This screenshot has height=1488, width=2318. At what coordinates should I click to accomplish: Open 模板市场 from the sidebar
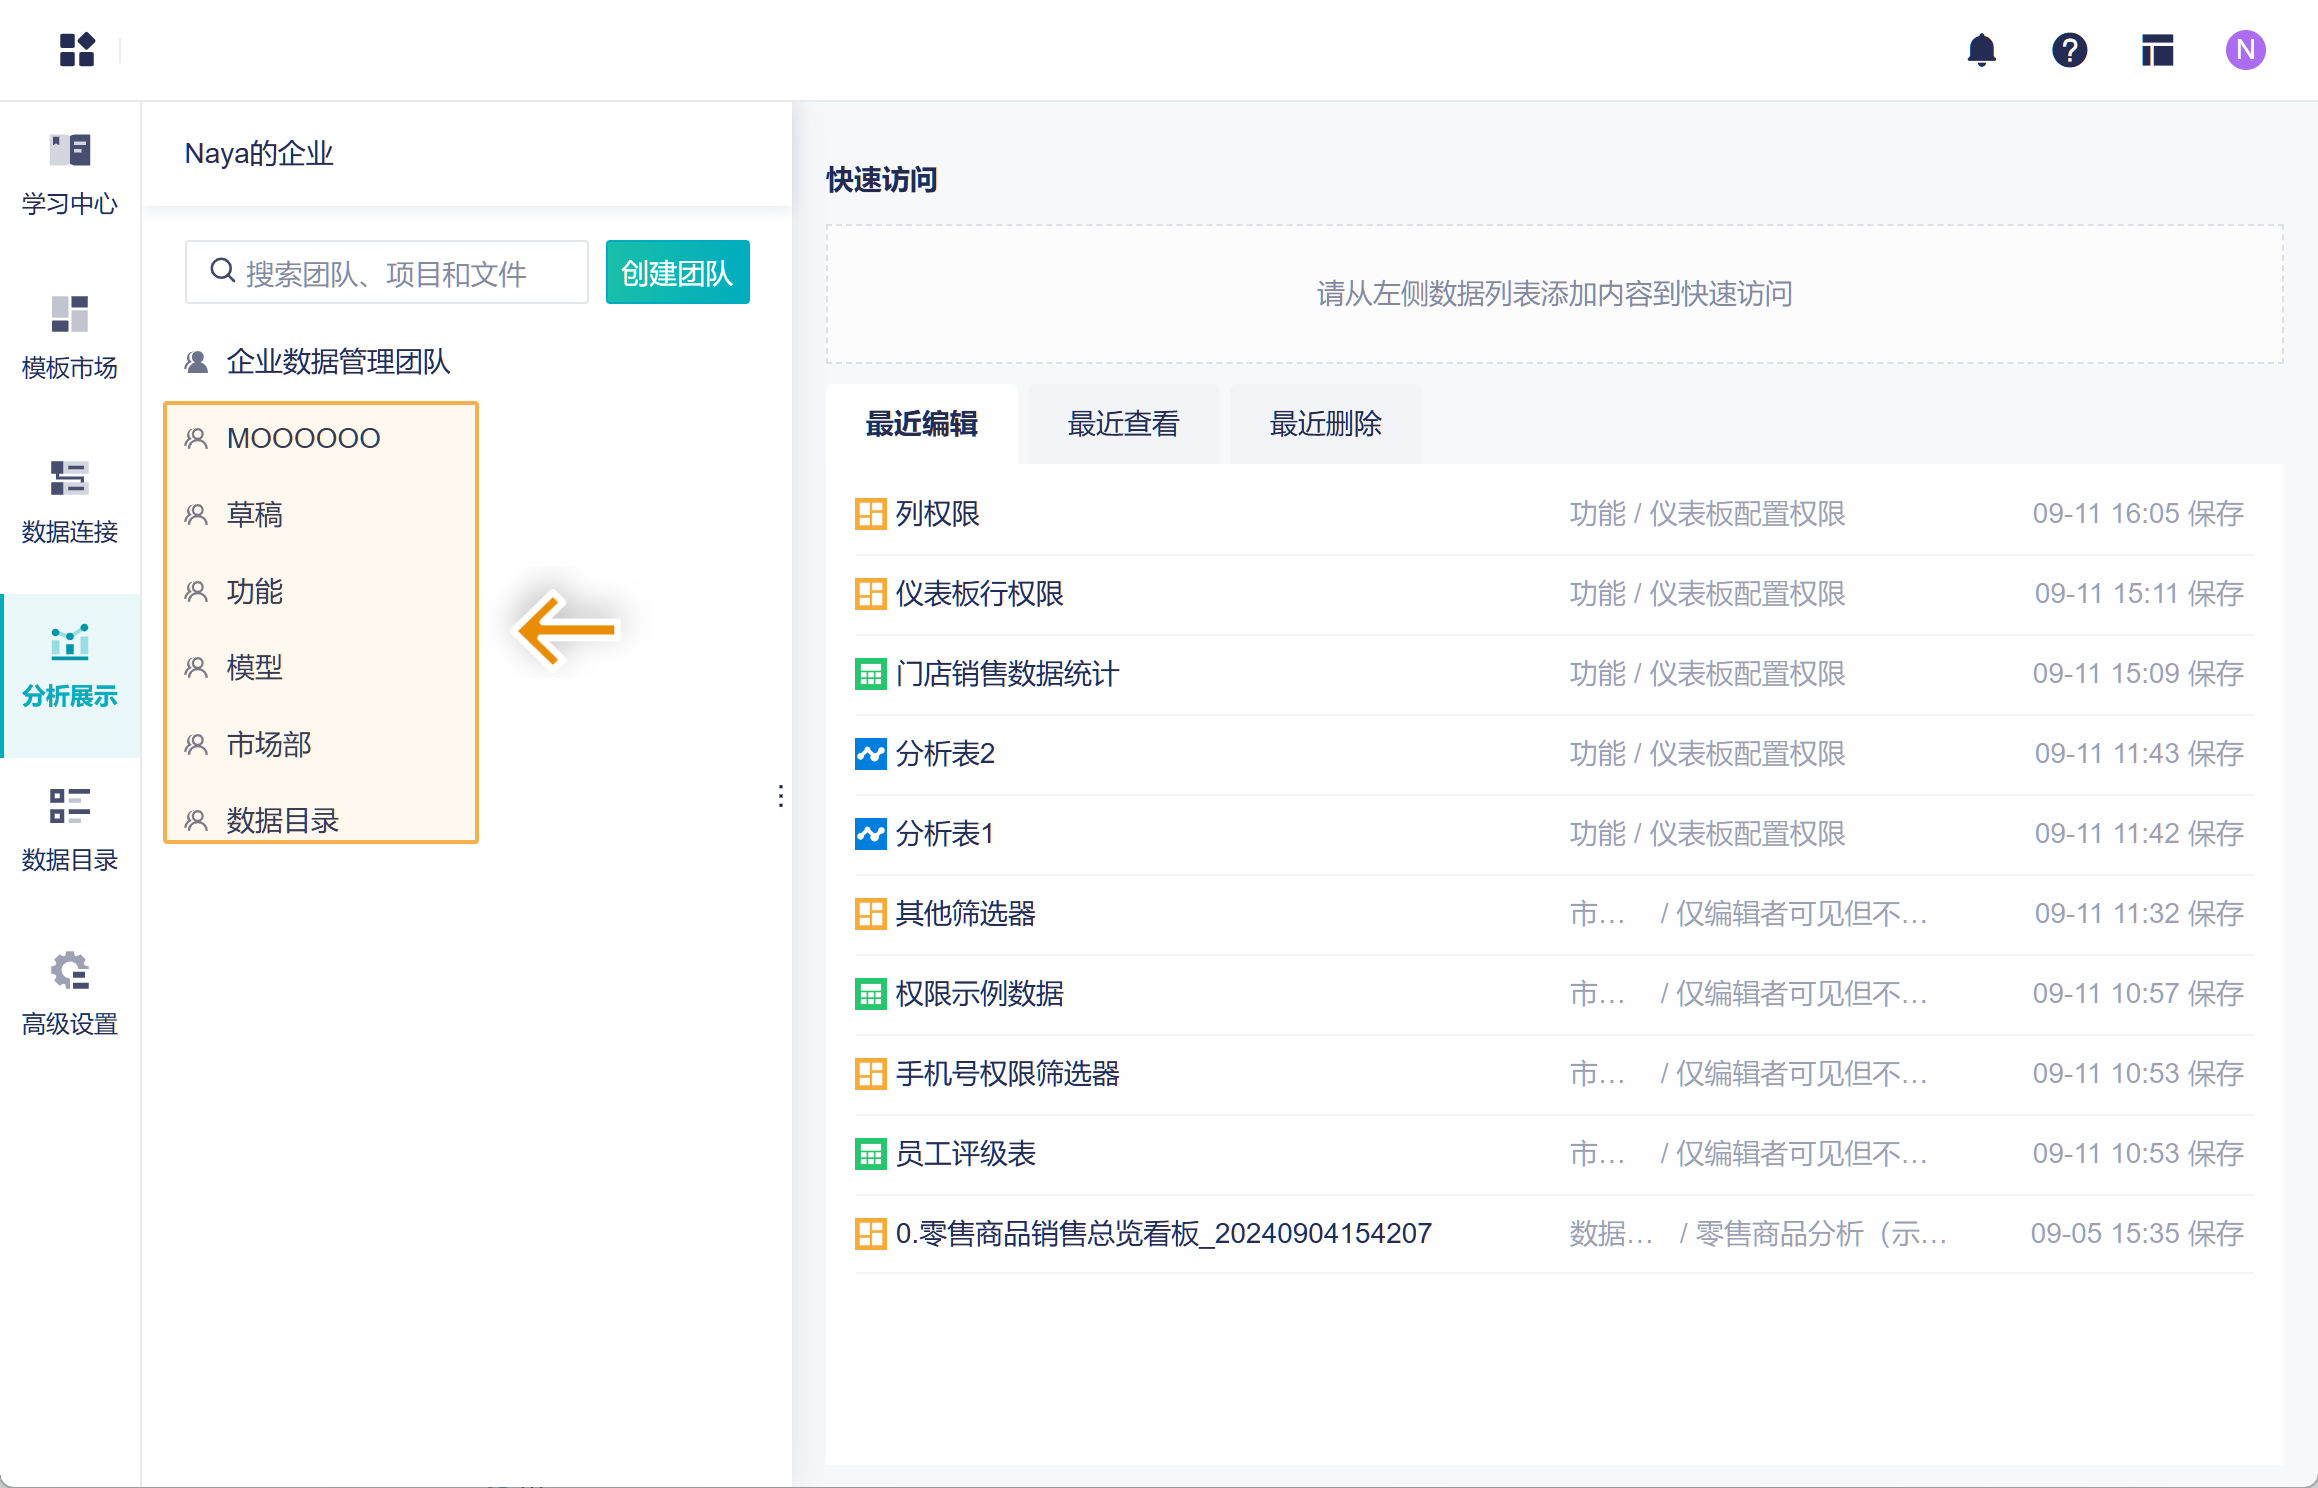(70, 338)
